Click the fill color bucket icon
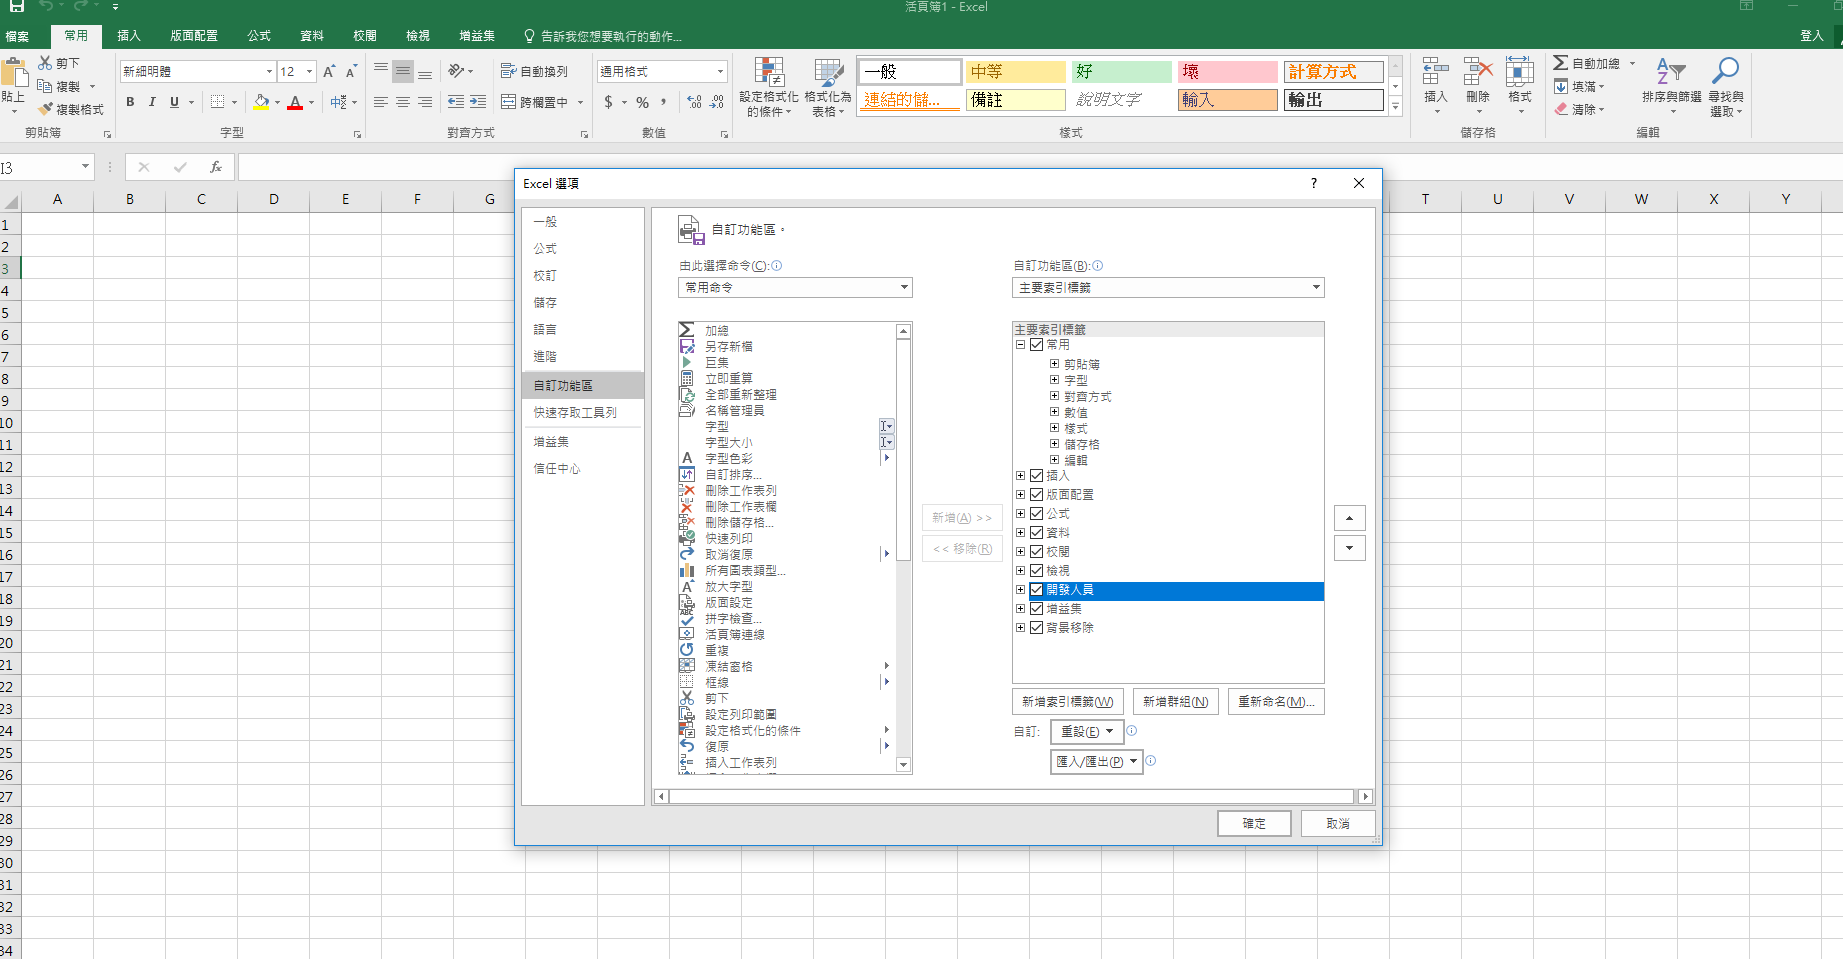This screenshot has height=959, width=1843. click(x=262, y=102)
